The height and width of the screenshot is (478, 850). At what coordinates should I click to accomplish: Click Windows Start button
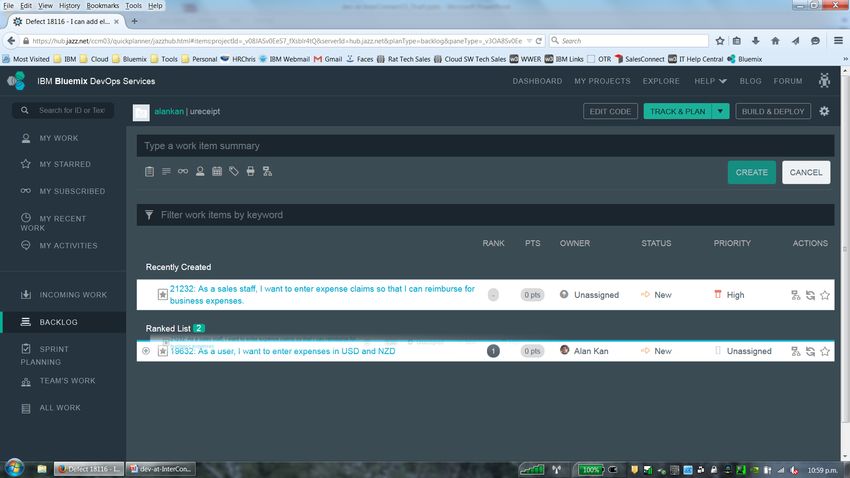pos(14,468)
